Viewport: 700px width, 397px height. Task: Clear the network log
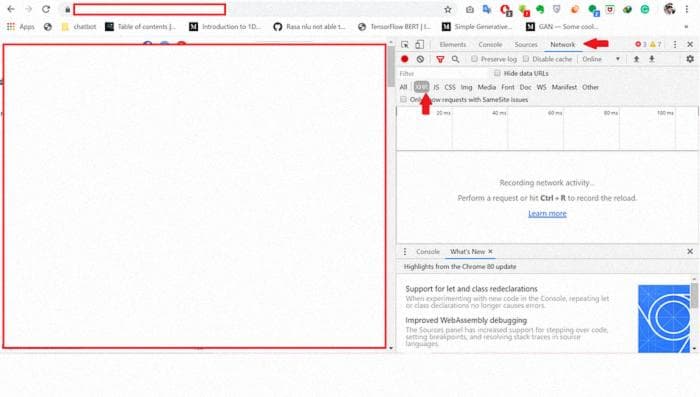click(x=420, y=59)
